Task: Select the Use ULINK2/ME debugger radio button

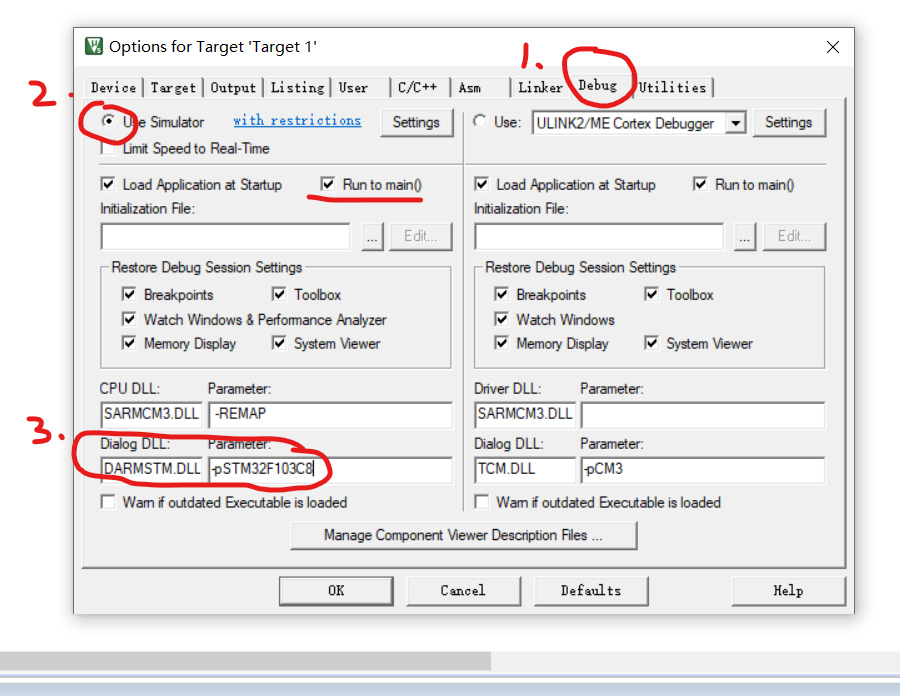Action: pyautogui.click(x=480, y=121)
